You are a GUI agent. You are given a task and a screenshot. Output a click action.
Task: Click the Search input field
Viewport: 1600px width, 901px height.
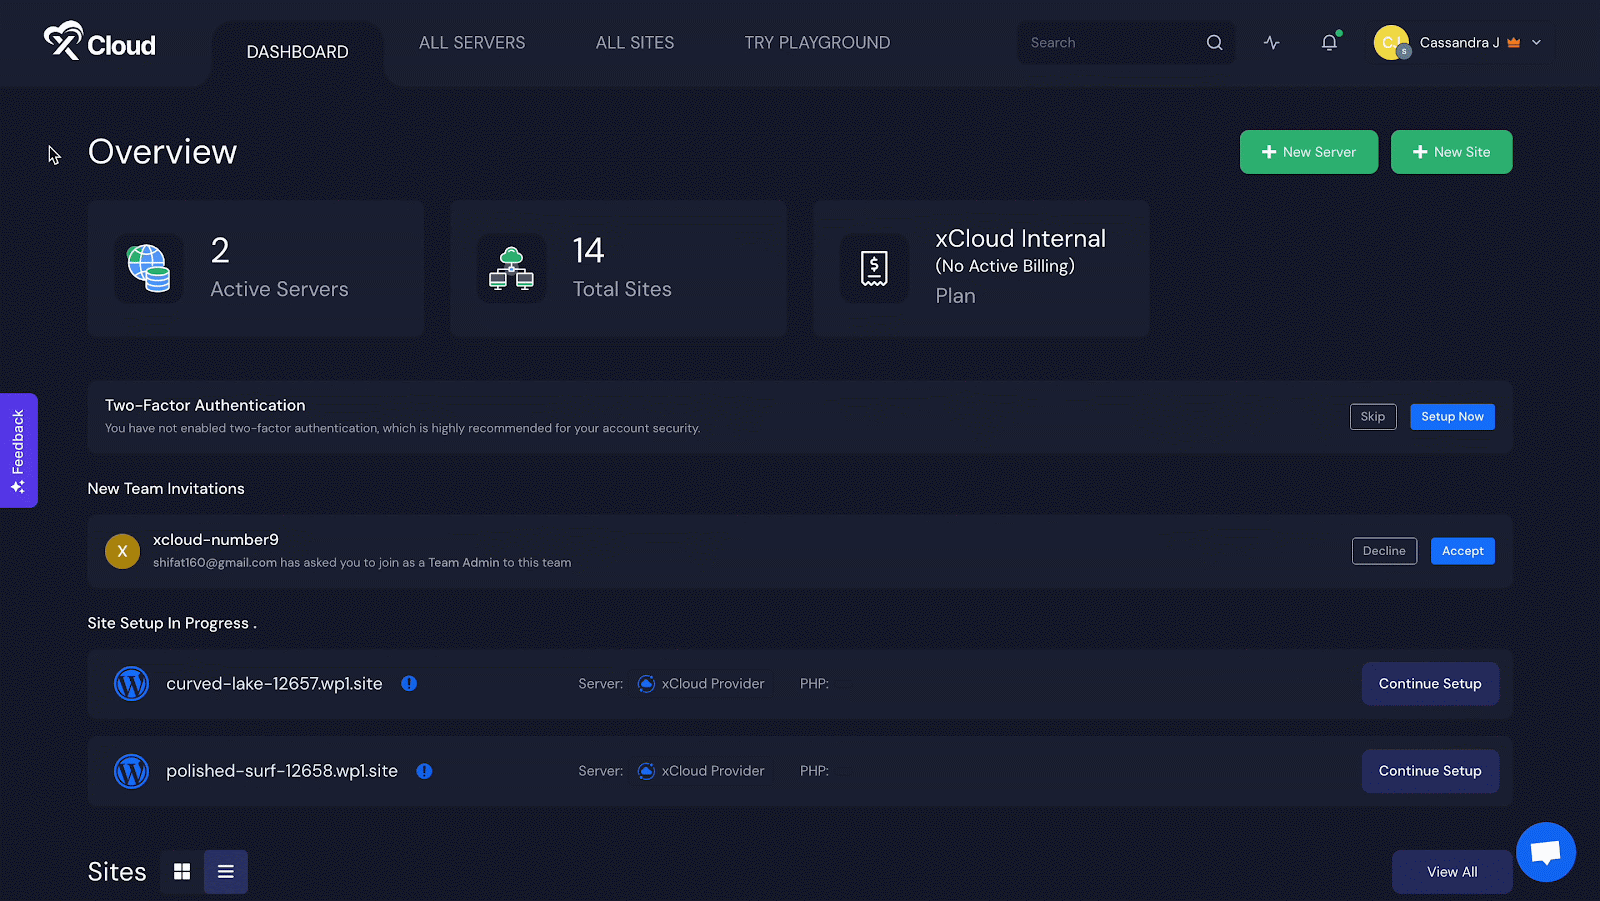click(1110, 43)
